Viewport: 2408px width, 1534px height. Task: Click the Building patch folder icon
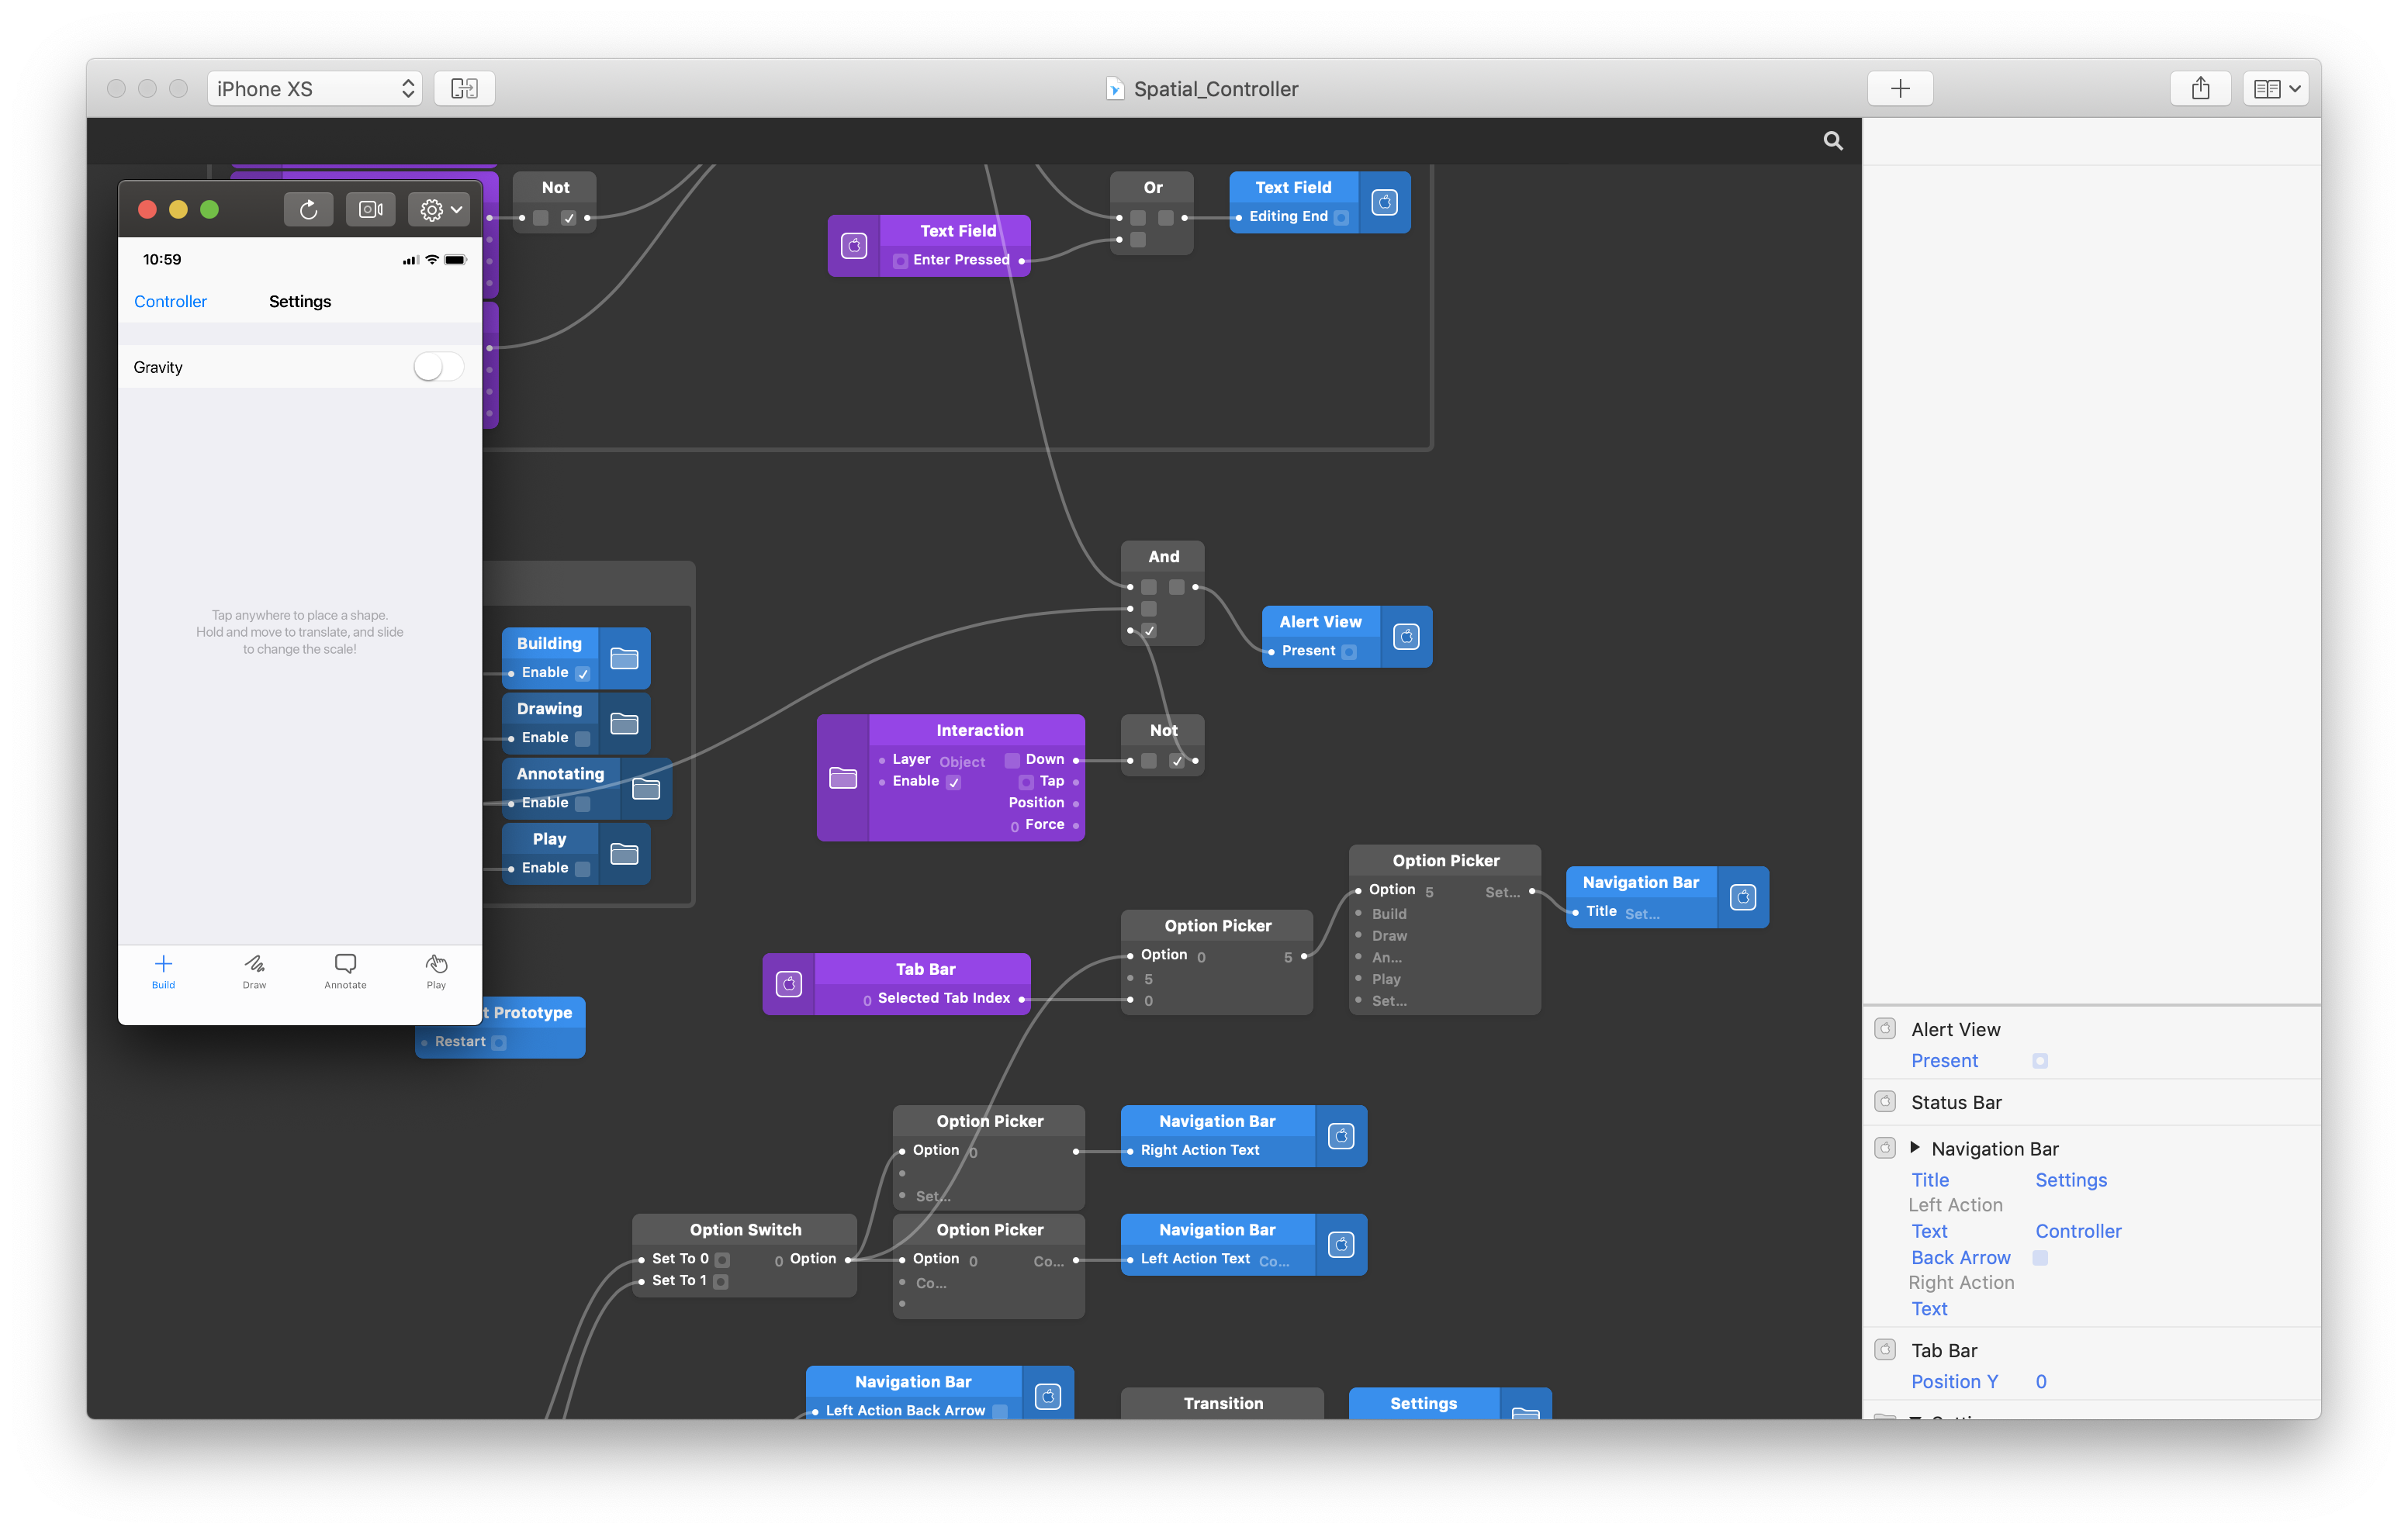pyautogui.click(x=624, y=658)
